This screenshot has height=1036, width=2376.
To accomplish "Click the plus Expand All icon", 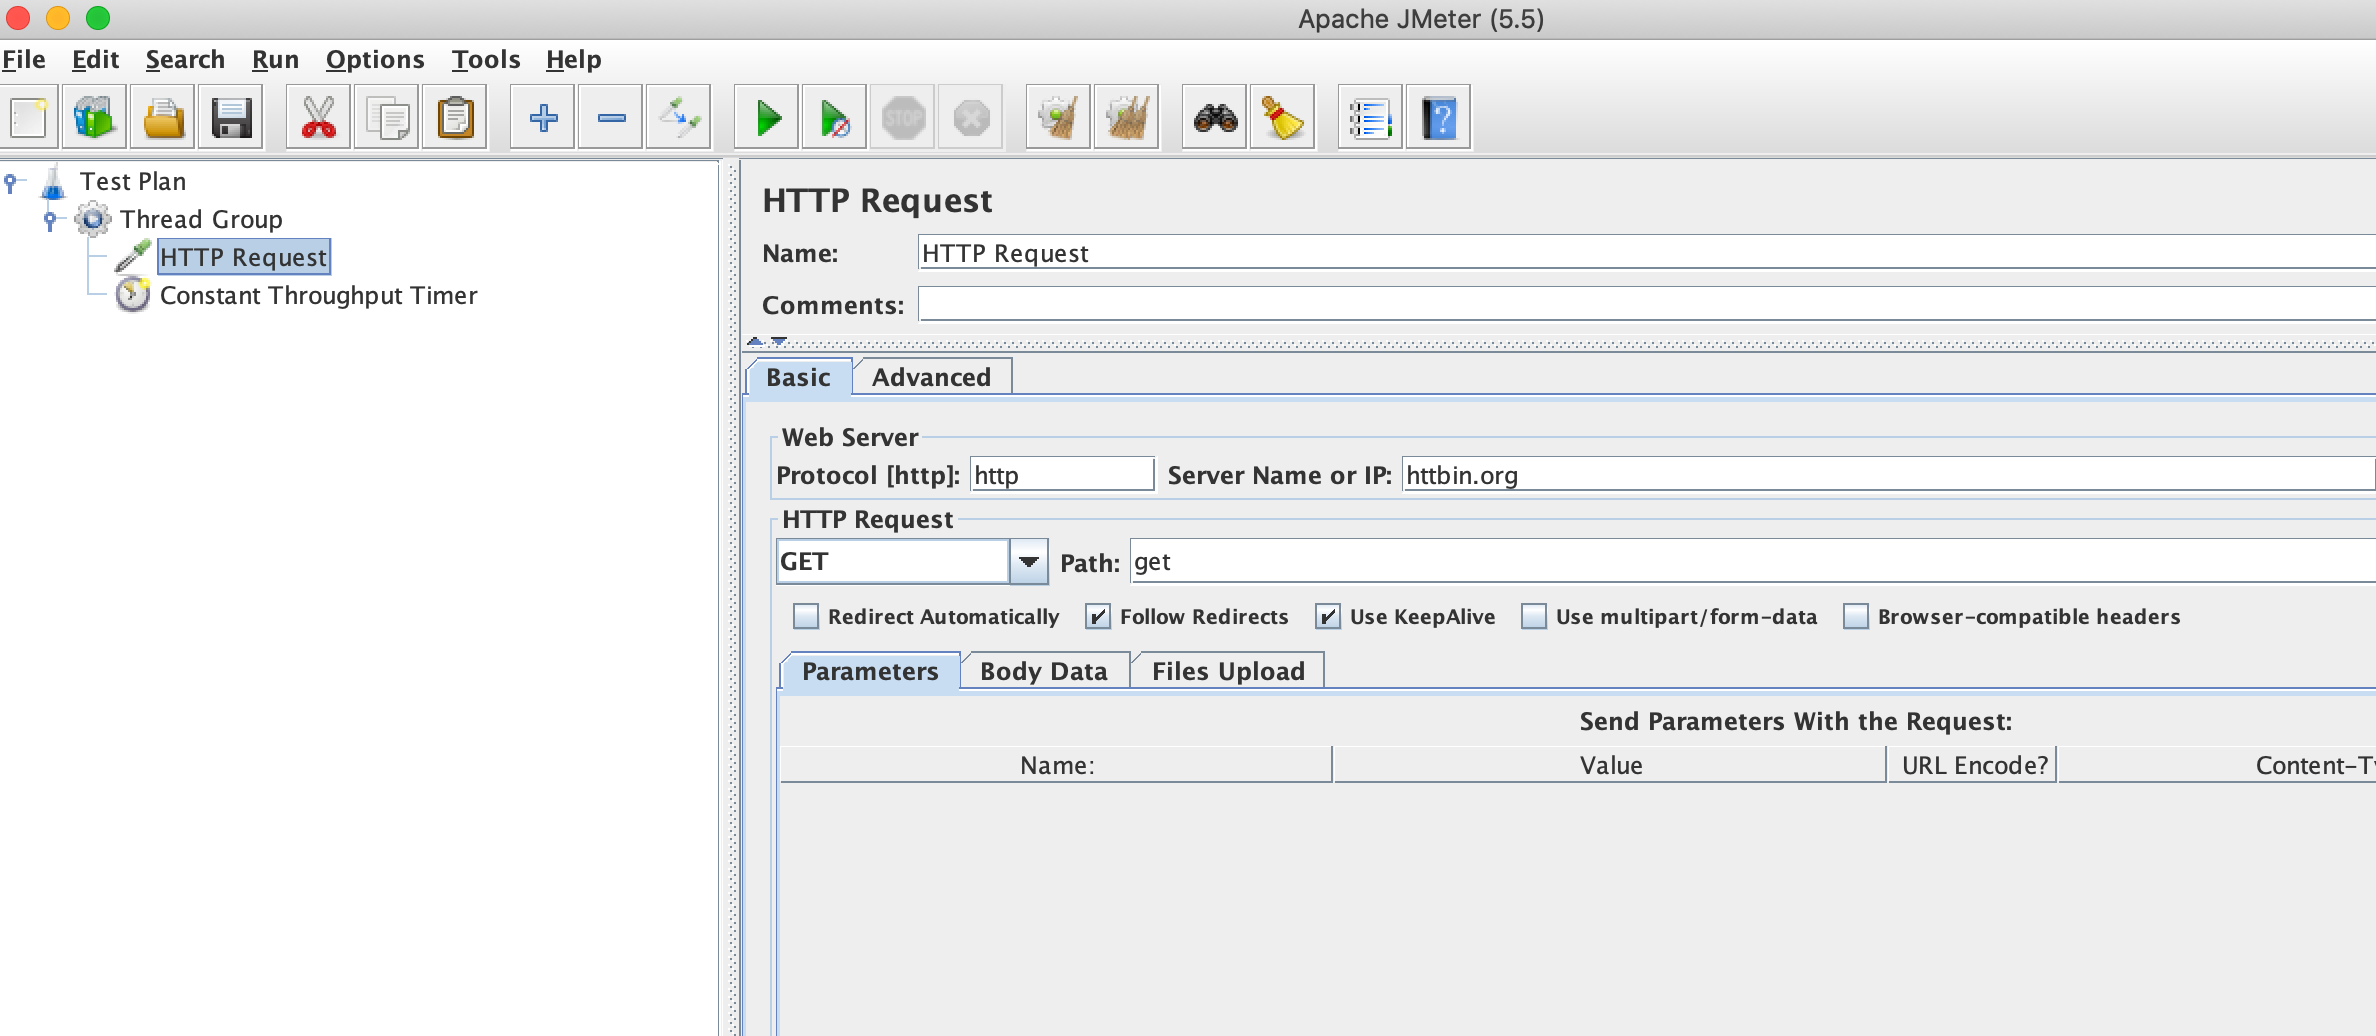I will tap(543, 118).
